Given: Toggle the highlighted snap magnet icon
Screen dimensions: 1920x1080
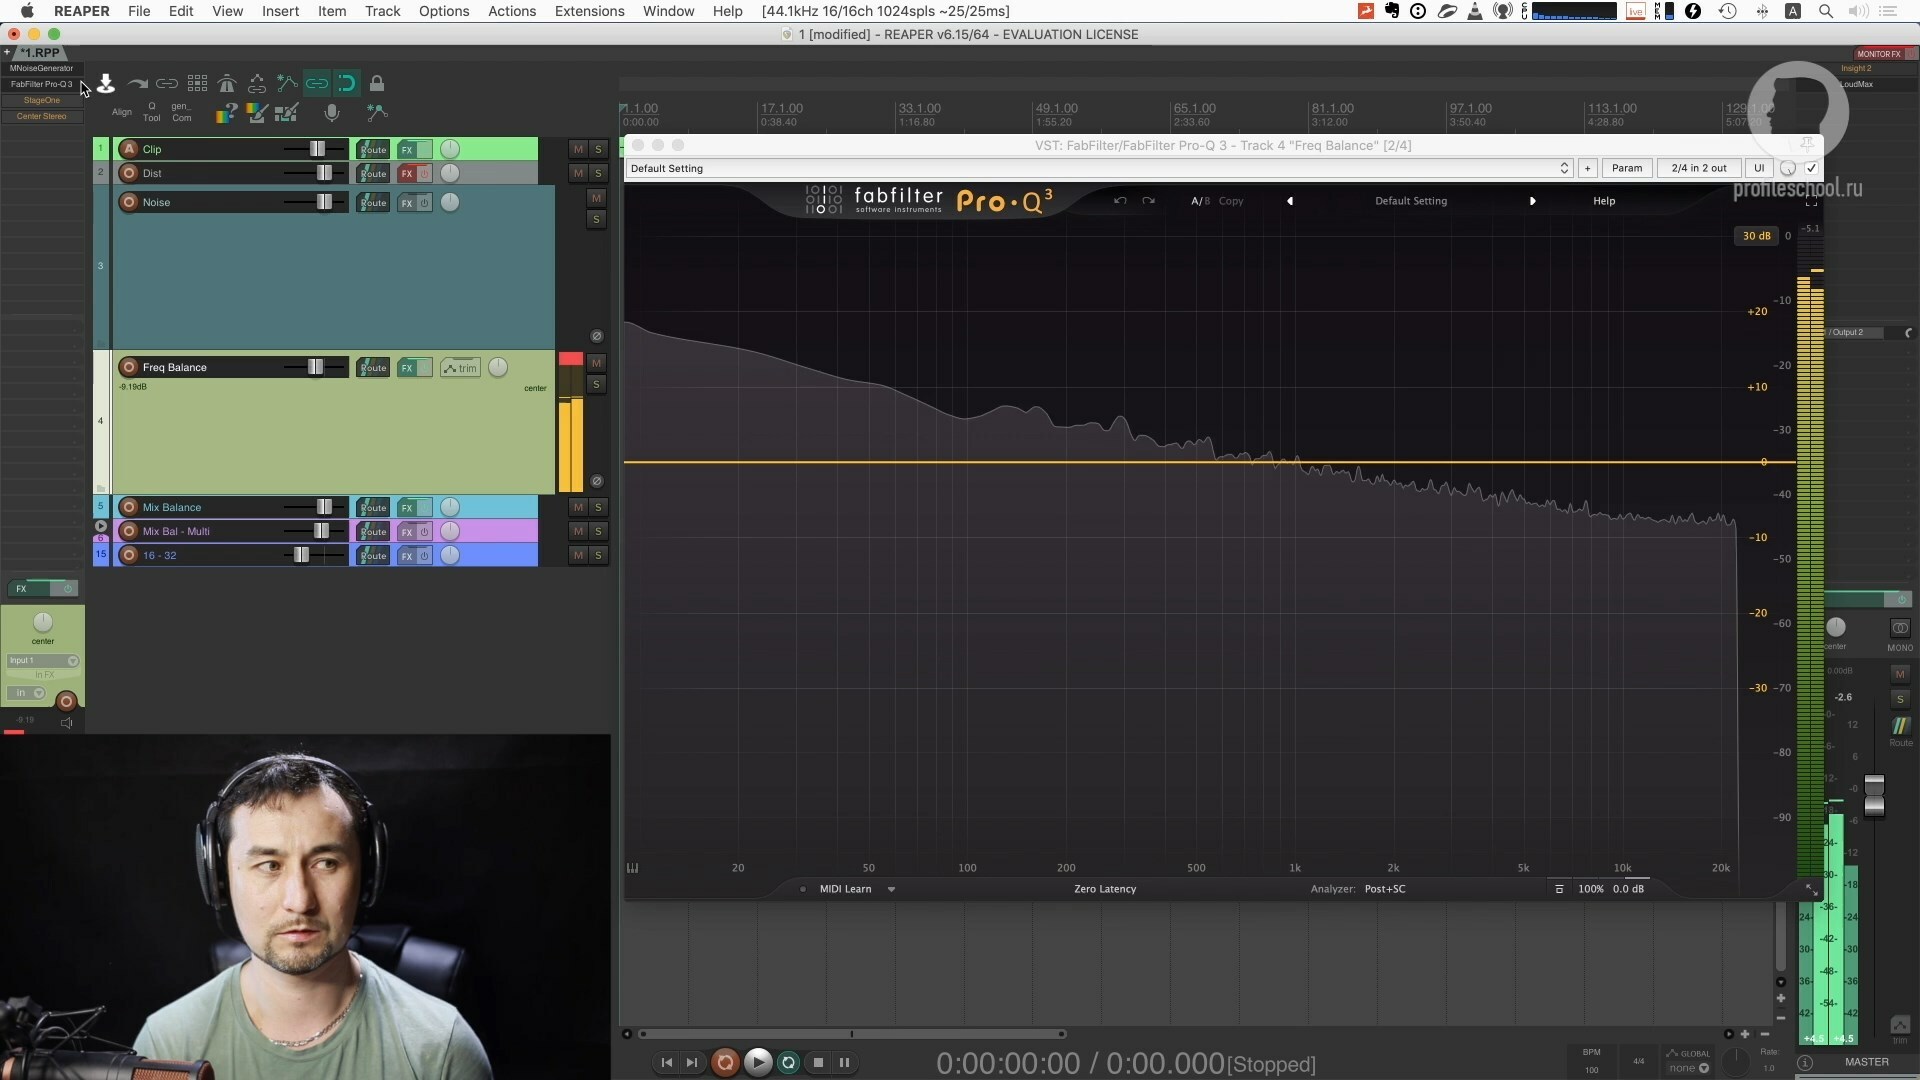Looking at the screenshot, I should click(347, 84).
